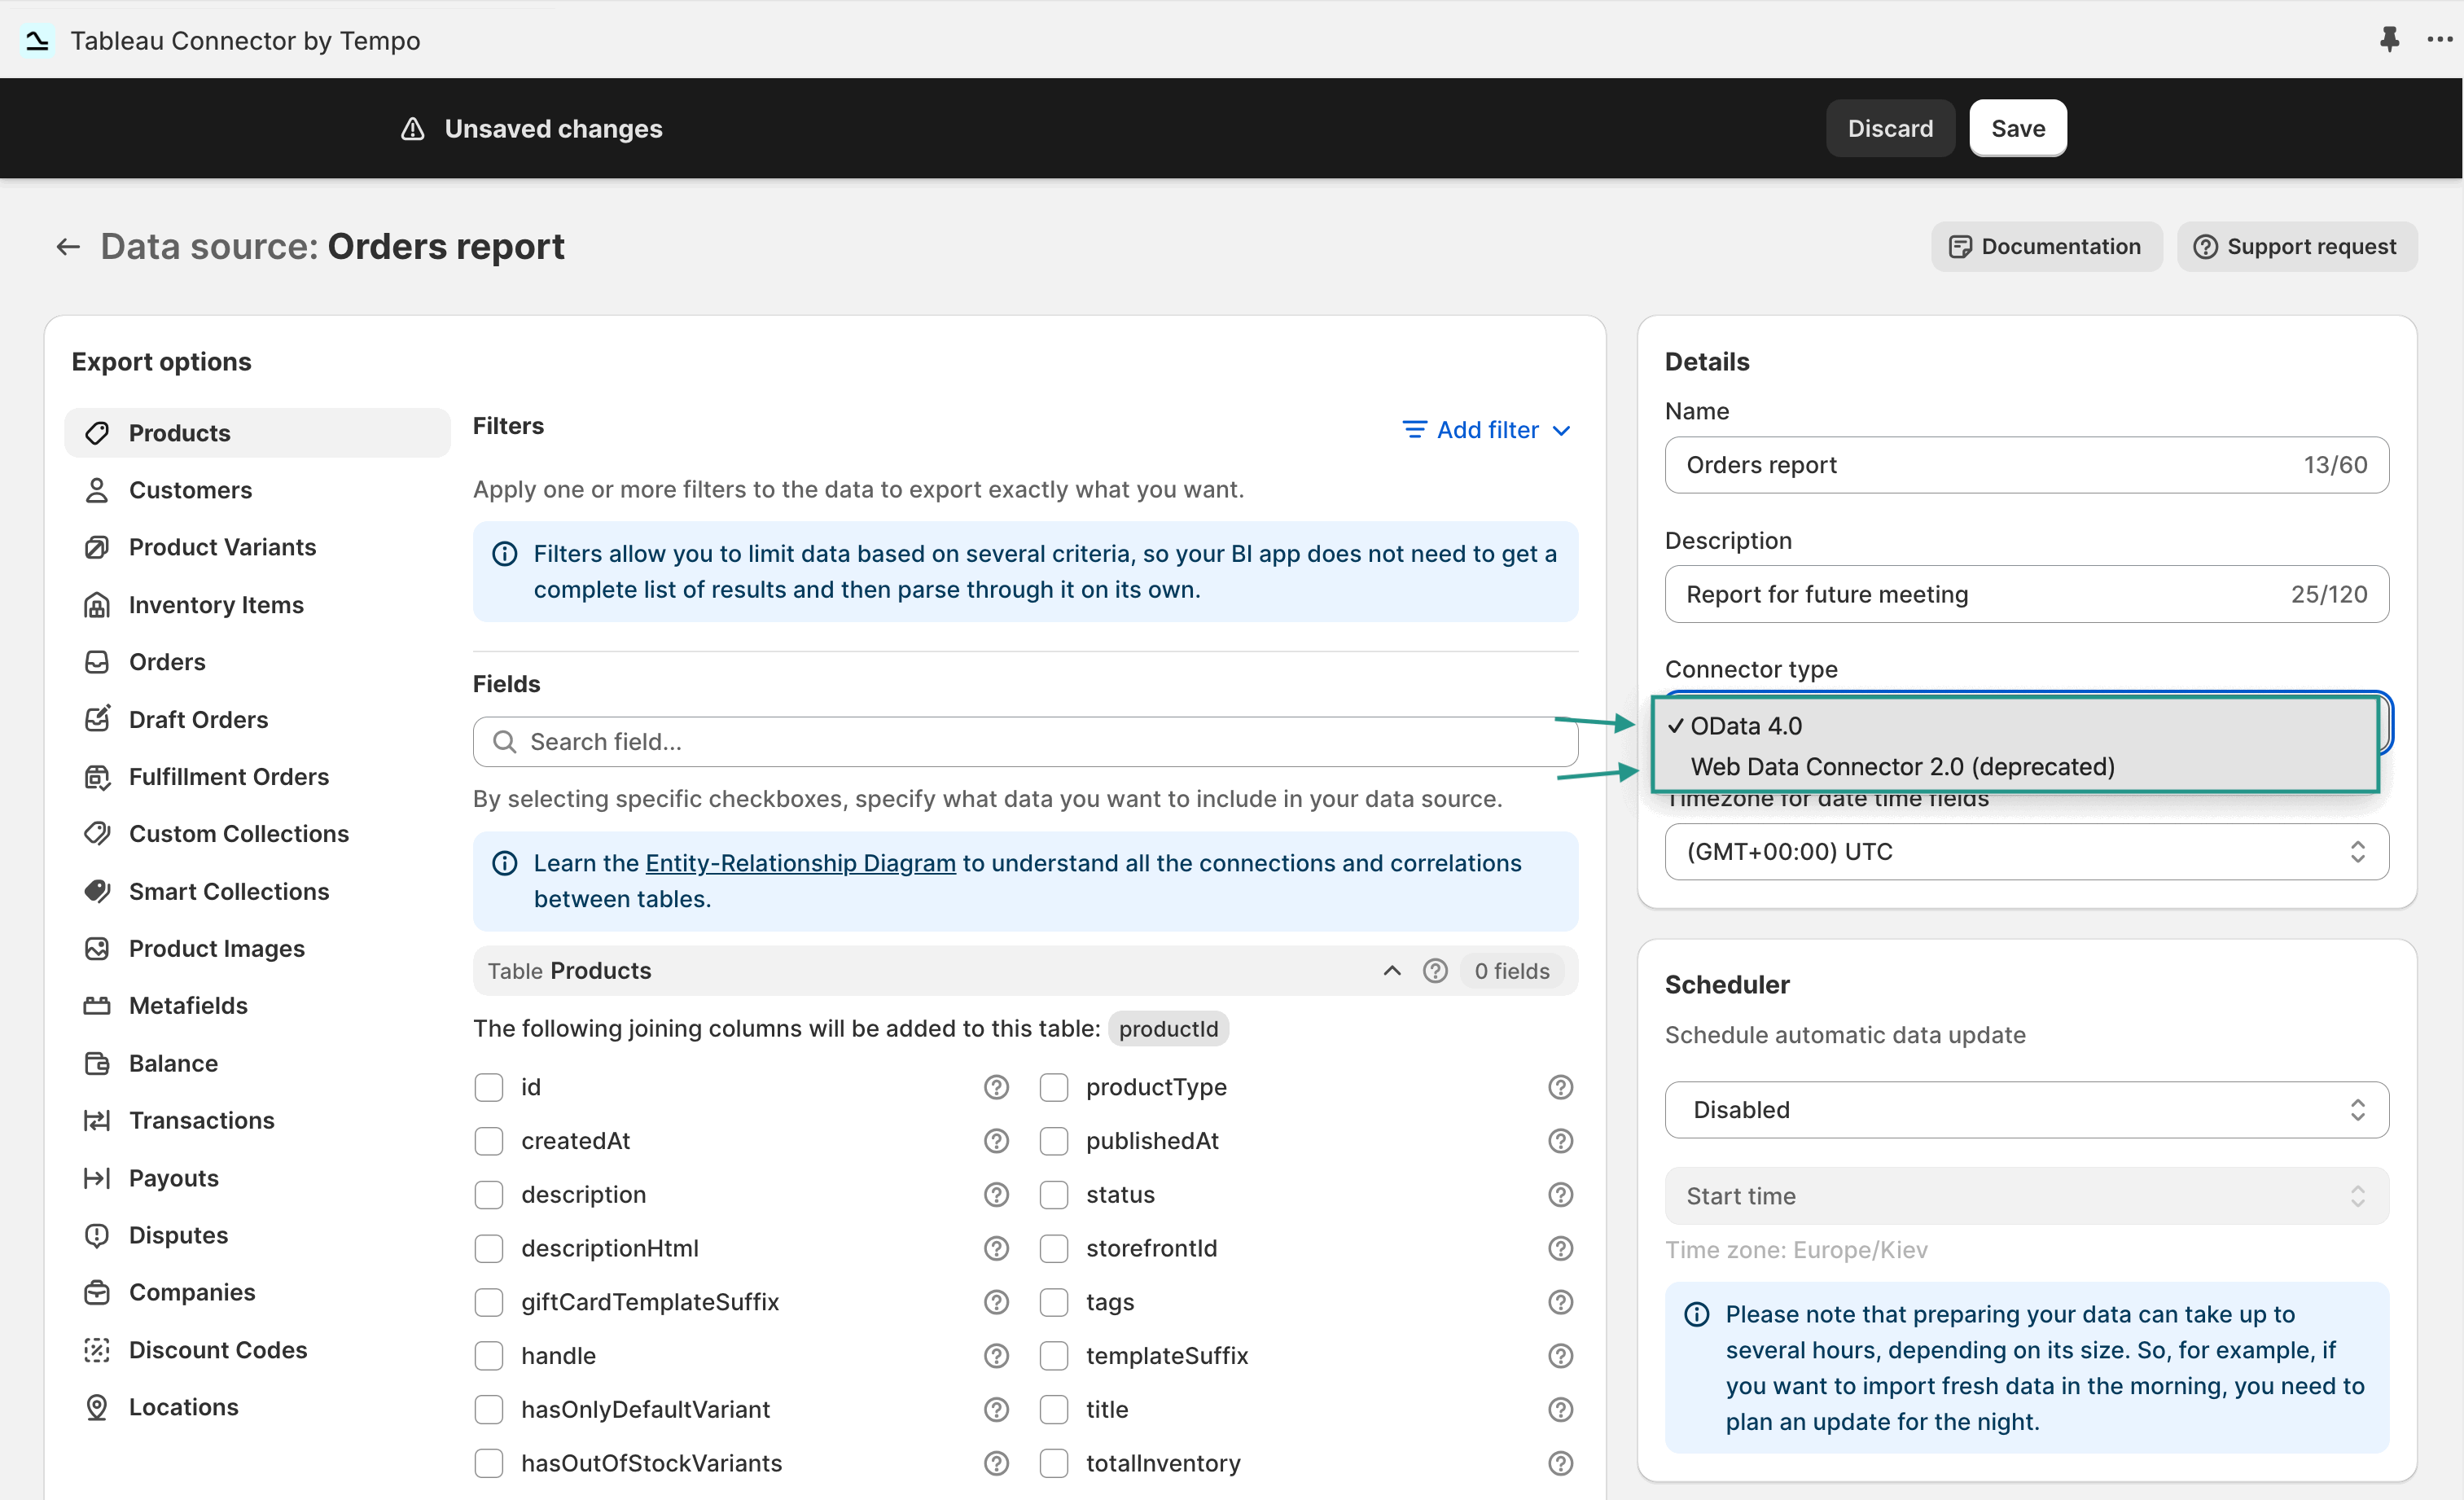
Task: Select Draft Orders in the sidebar
Action: 197,718
